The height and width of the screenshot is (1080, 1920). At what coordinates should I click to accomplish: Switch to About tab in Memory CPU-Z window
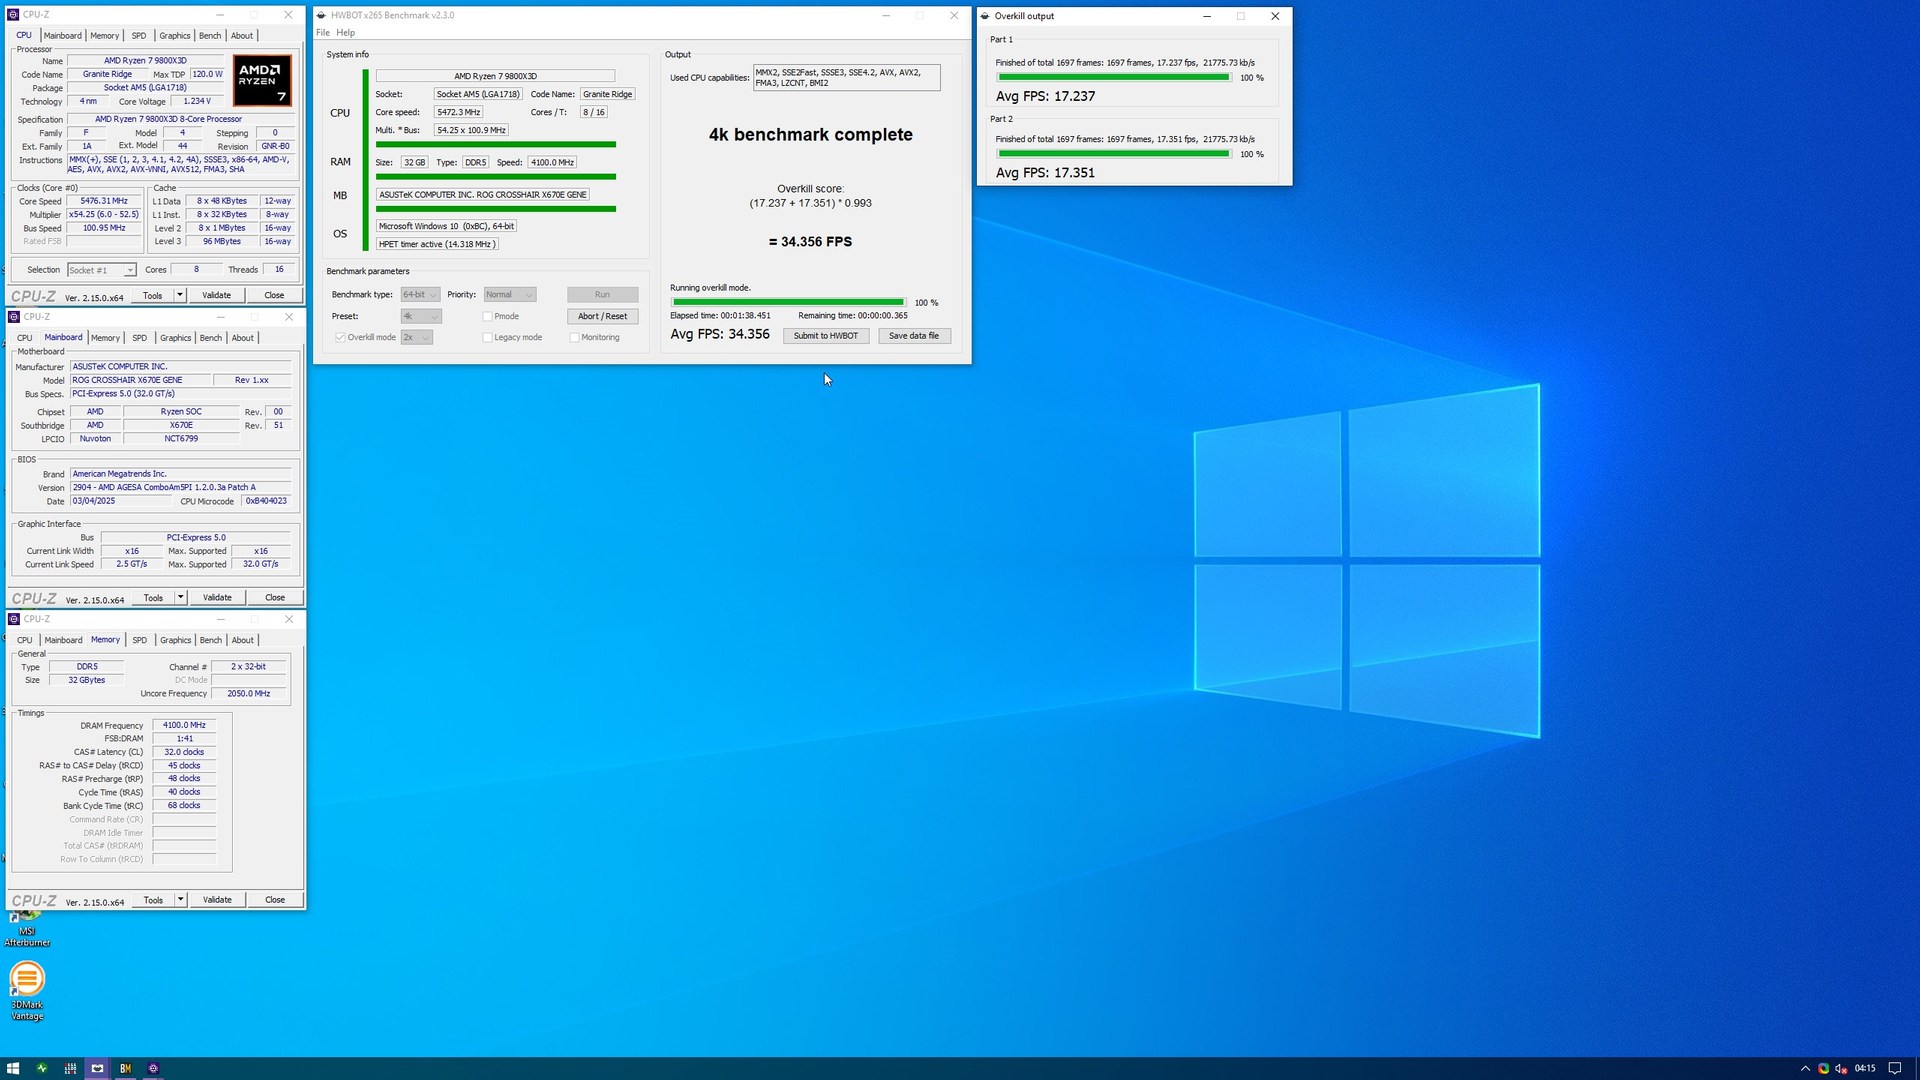pyautogui.click(x=243, y=640)
